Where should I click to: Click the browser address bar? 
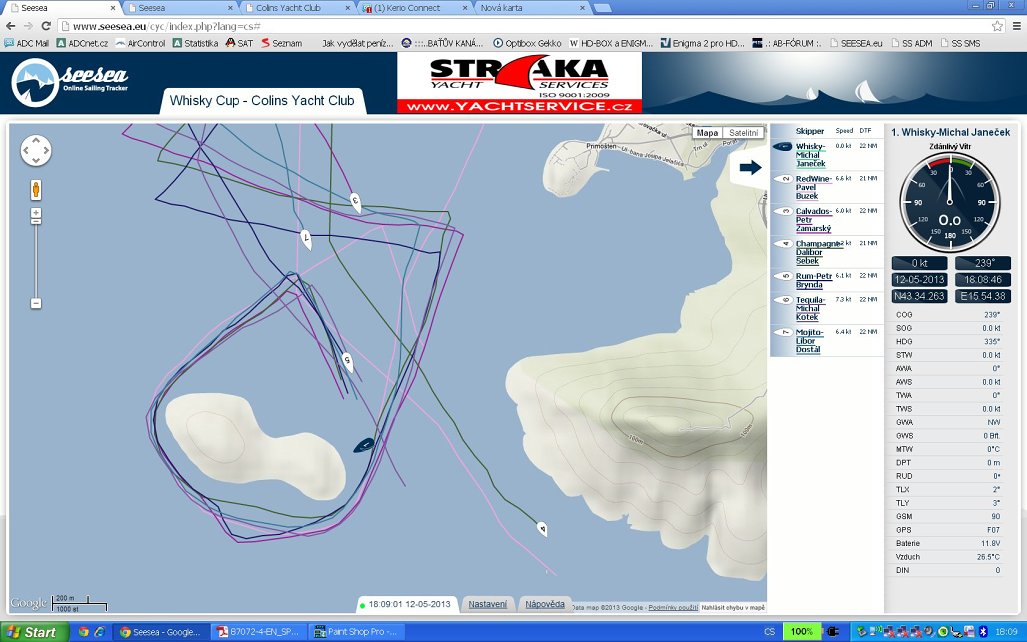tap(500, 25)
